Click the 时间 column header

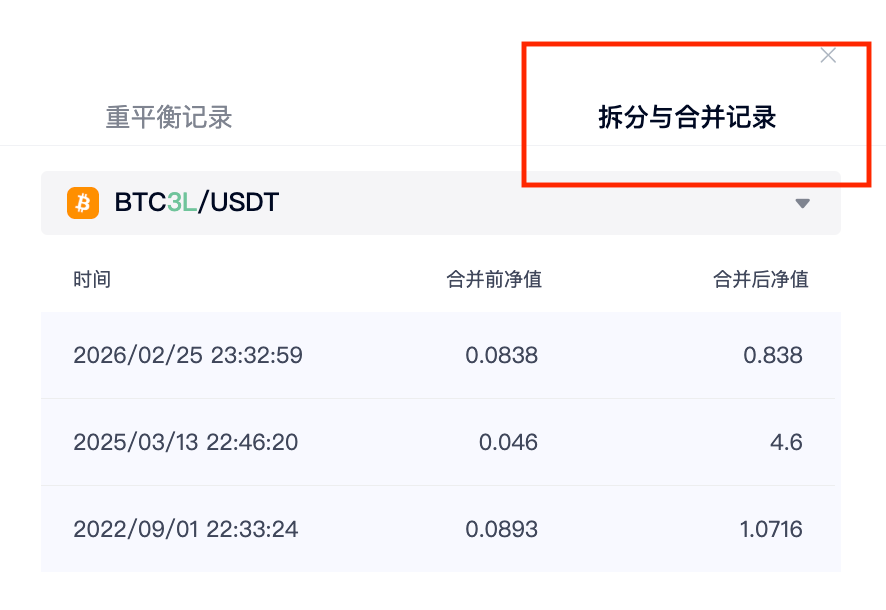point(92,280)
